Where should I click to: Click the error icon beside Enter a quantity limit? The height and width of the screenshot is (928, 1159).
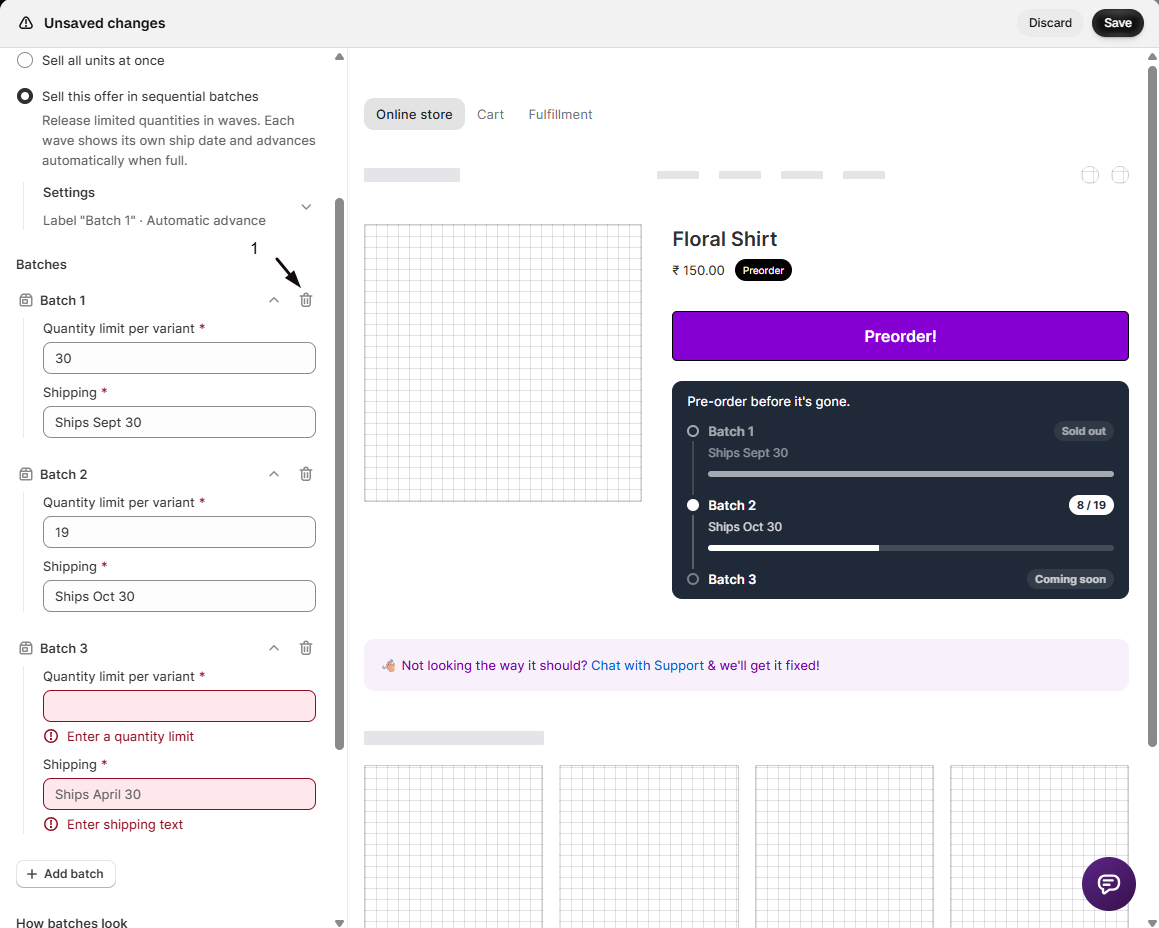click(51, 736)
